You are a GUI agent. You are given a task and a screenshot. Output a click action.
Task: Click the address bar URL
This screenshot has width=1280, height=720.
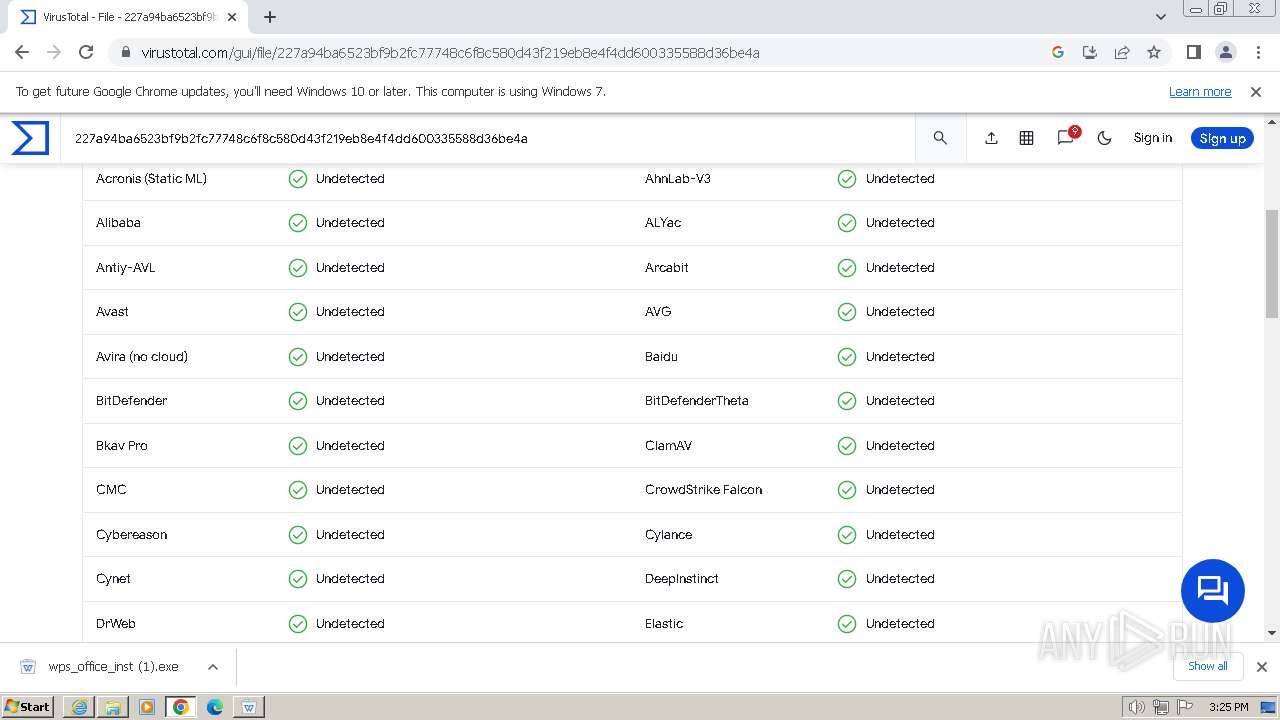[450, 52]
